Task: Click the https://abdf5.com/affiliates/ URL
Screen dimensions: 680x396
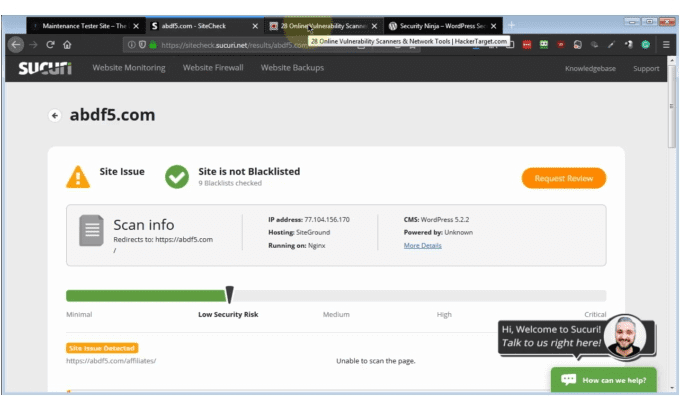Action: coord(111,361)
